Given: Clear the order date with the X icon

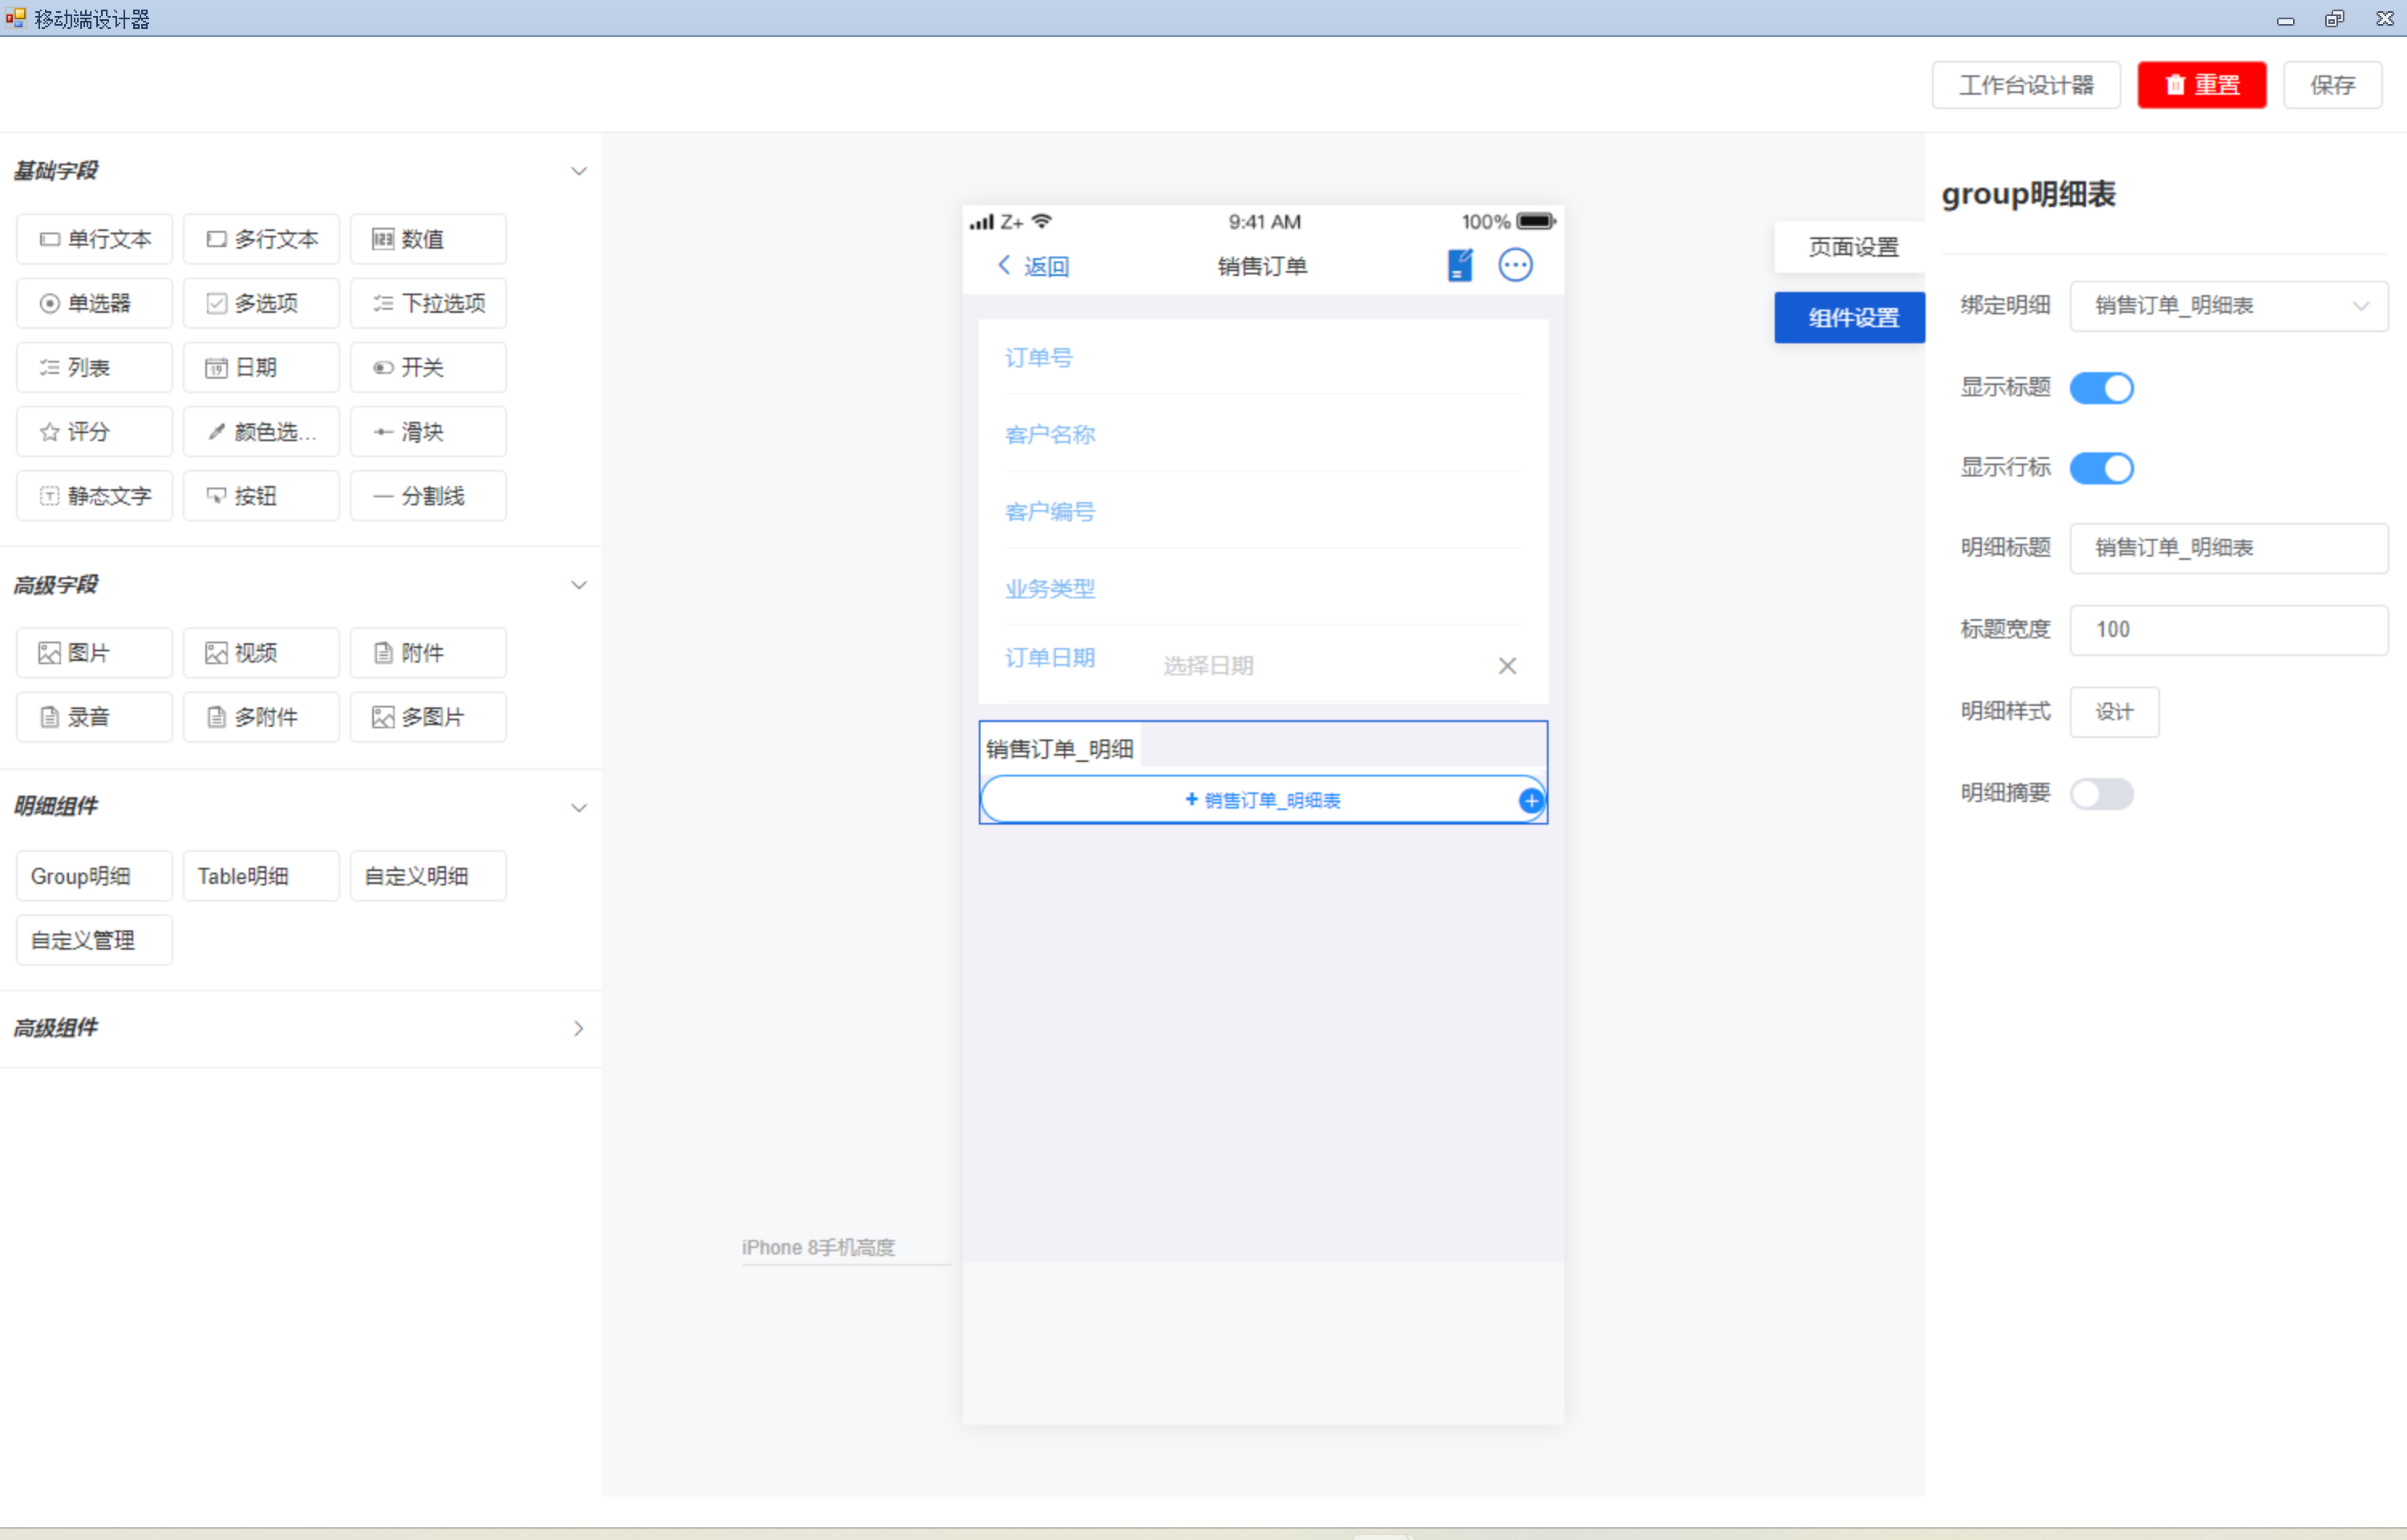Looking at the screenshot, I should (x=1507, y=666).
